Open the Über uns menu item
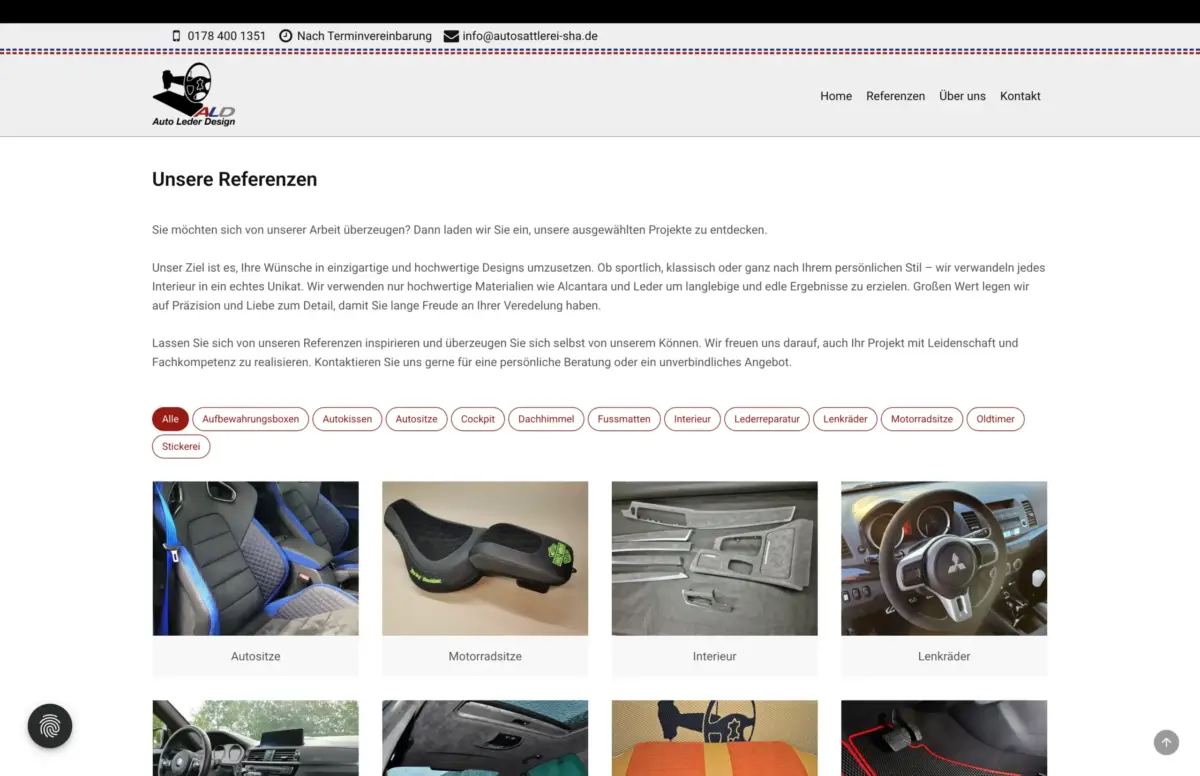This screenshot has height=776, width=1200. [x=962, y=96]
